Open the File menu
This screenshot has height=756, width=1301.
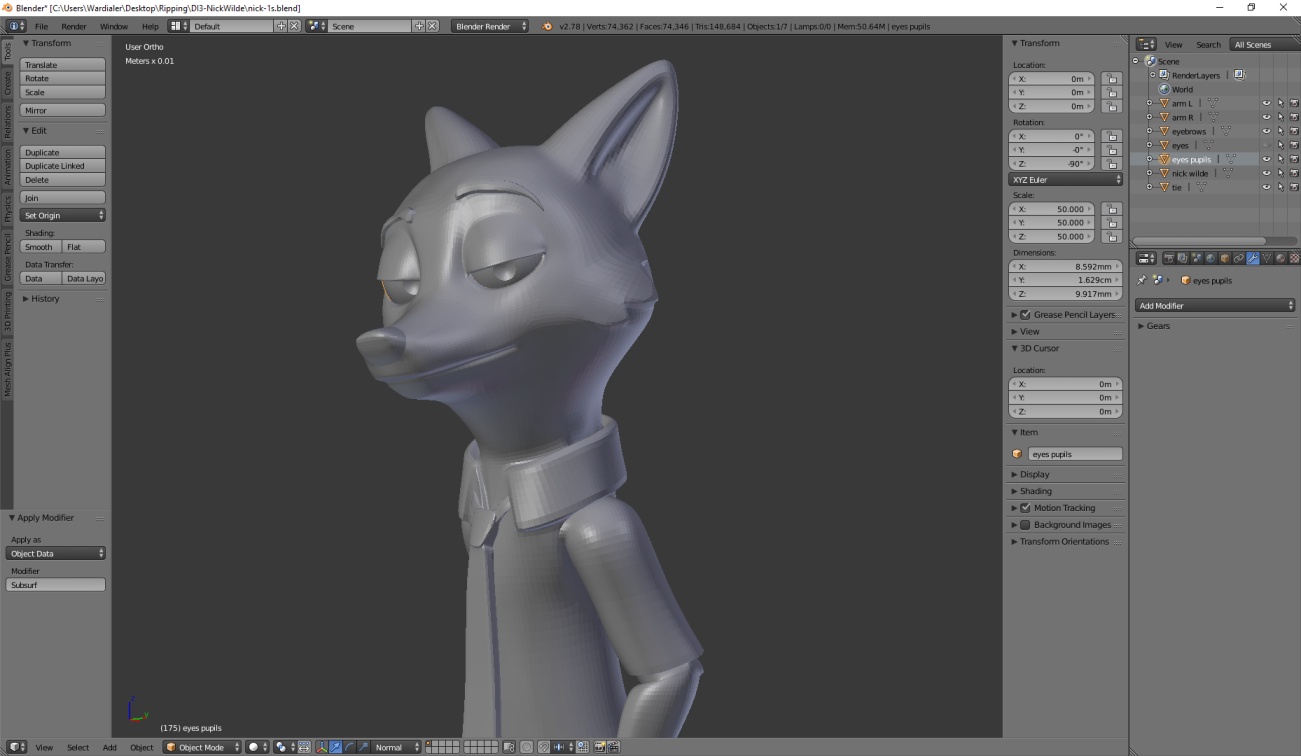(x=41, y=26)
